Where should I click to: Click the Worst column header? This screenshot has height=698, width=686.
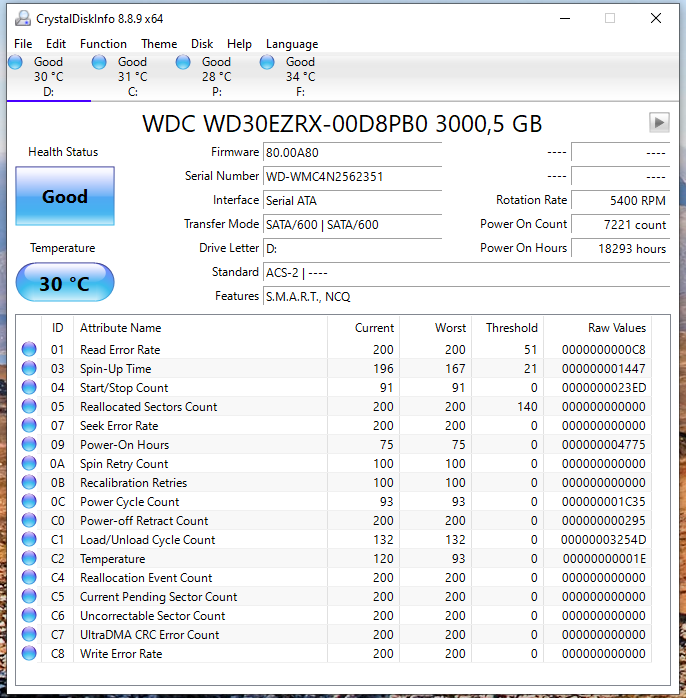[435, 328]
